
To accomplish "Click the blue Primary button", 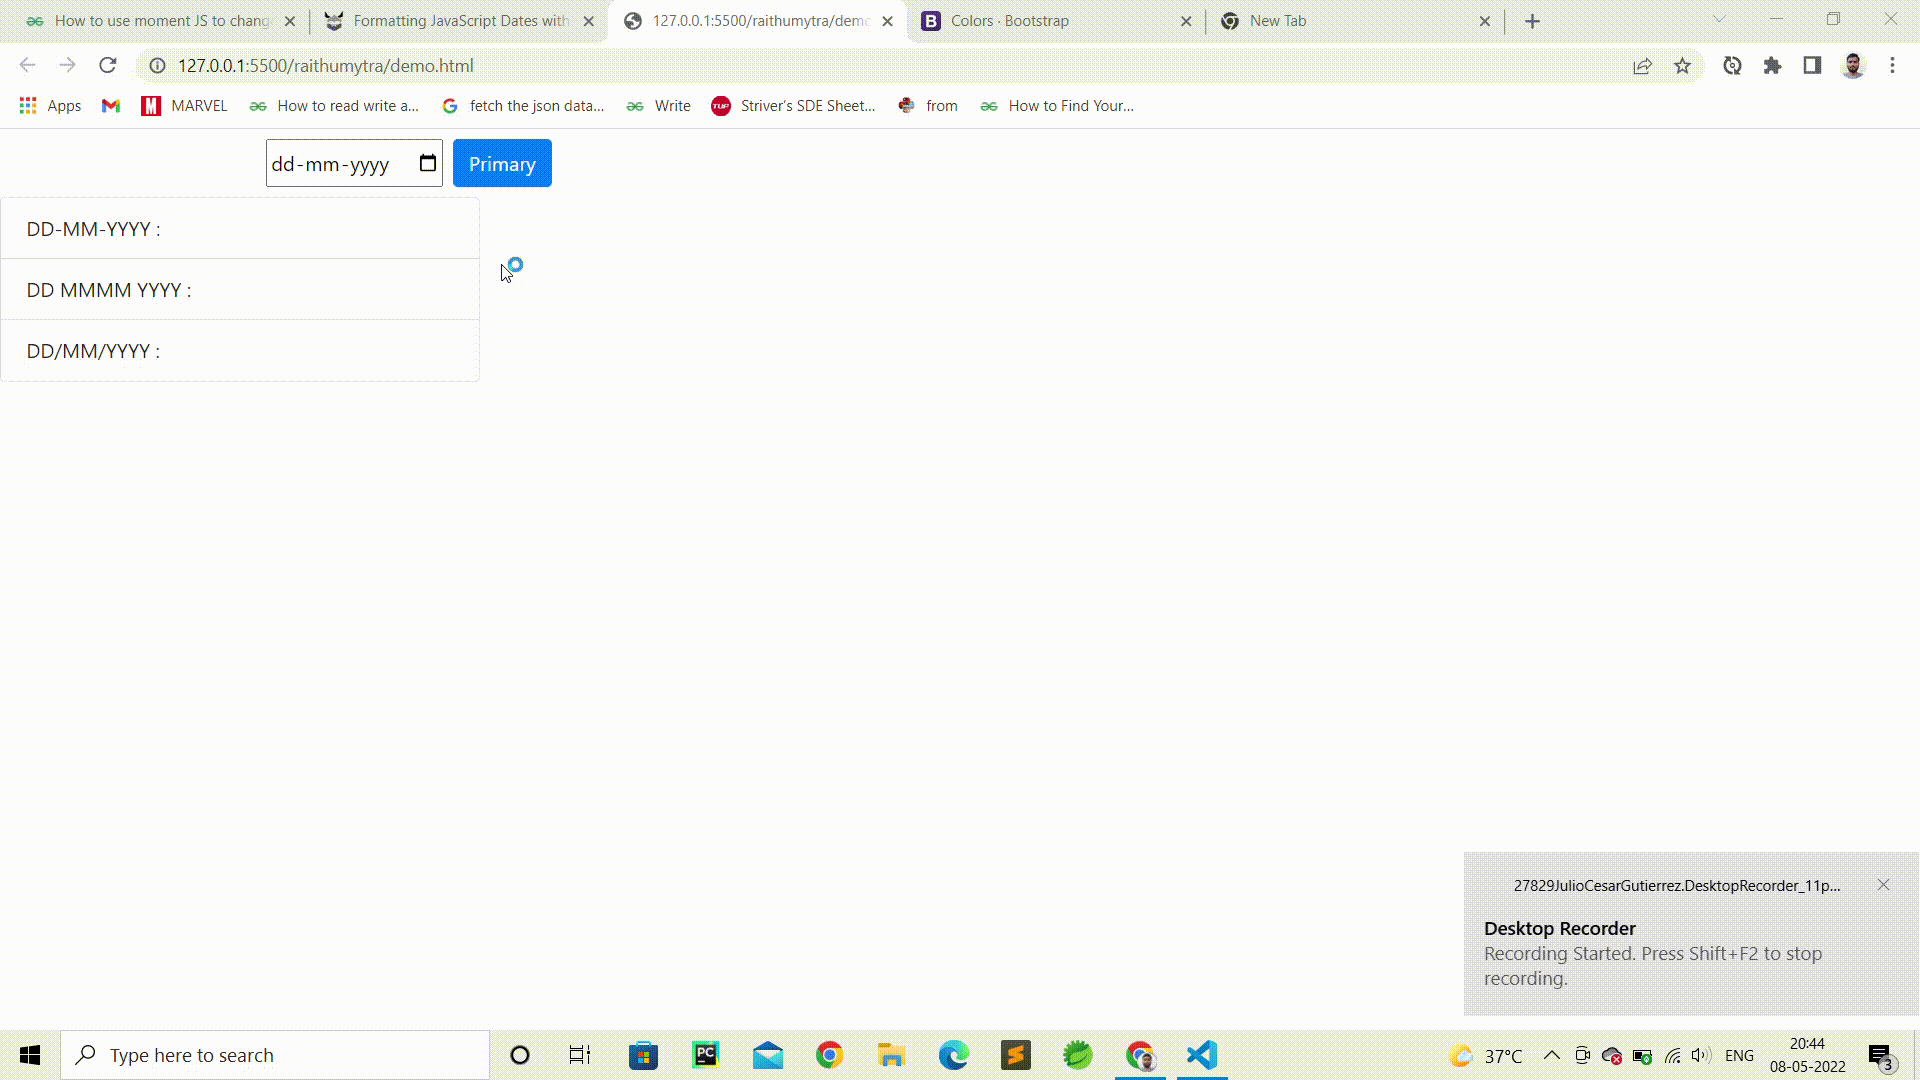I will 502,164.
